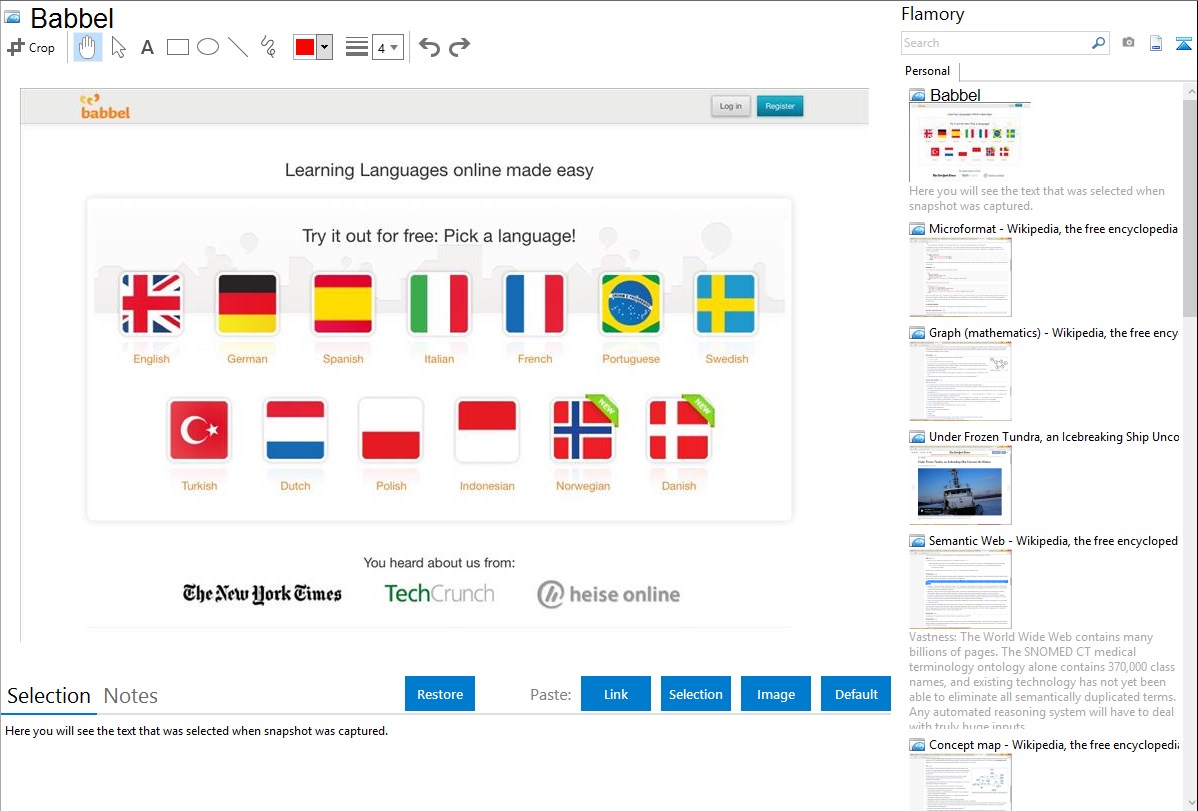Paste as Selection
This screenshot has width=1198, height=811.
click(695, 694)
